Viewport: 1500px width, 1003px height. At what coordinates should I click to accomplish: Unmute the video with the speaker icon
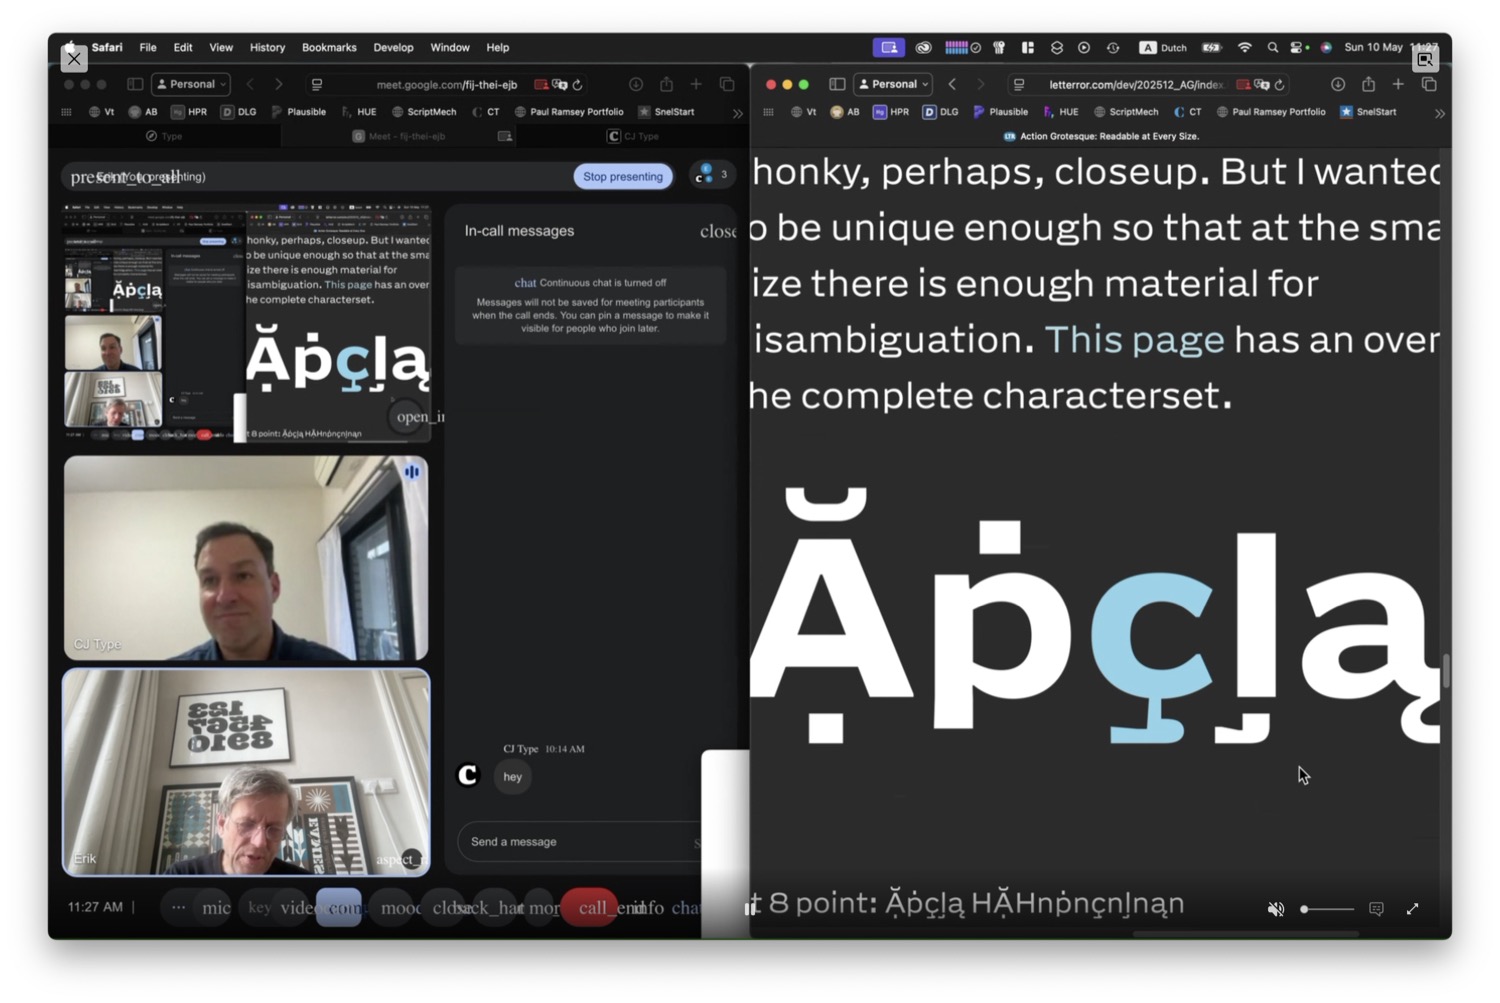click(1276, 909)
